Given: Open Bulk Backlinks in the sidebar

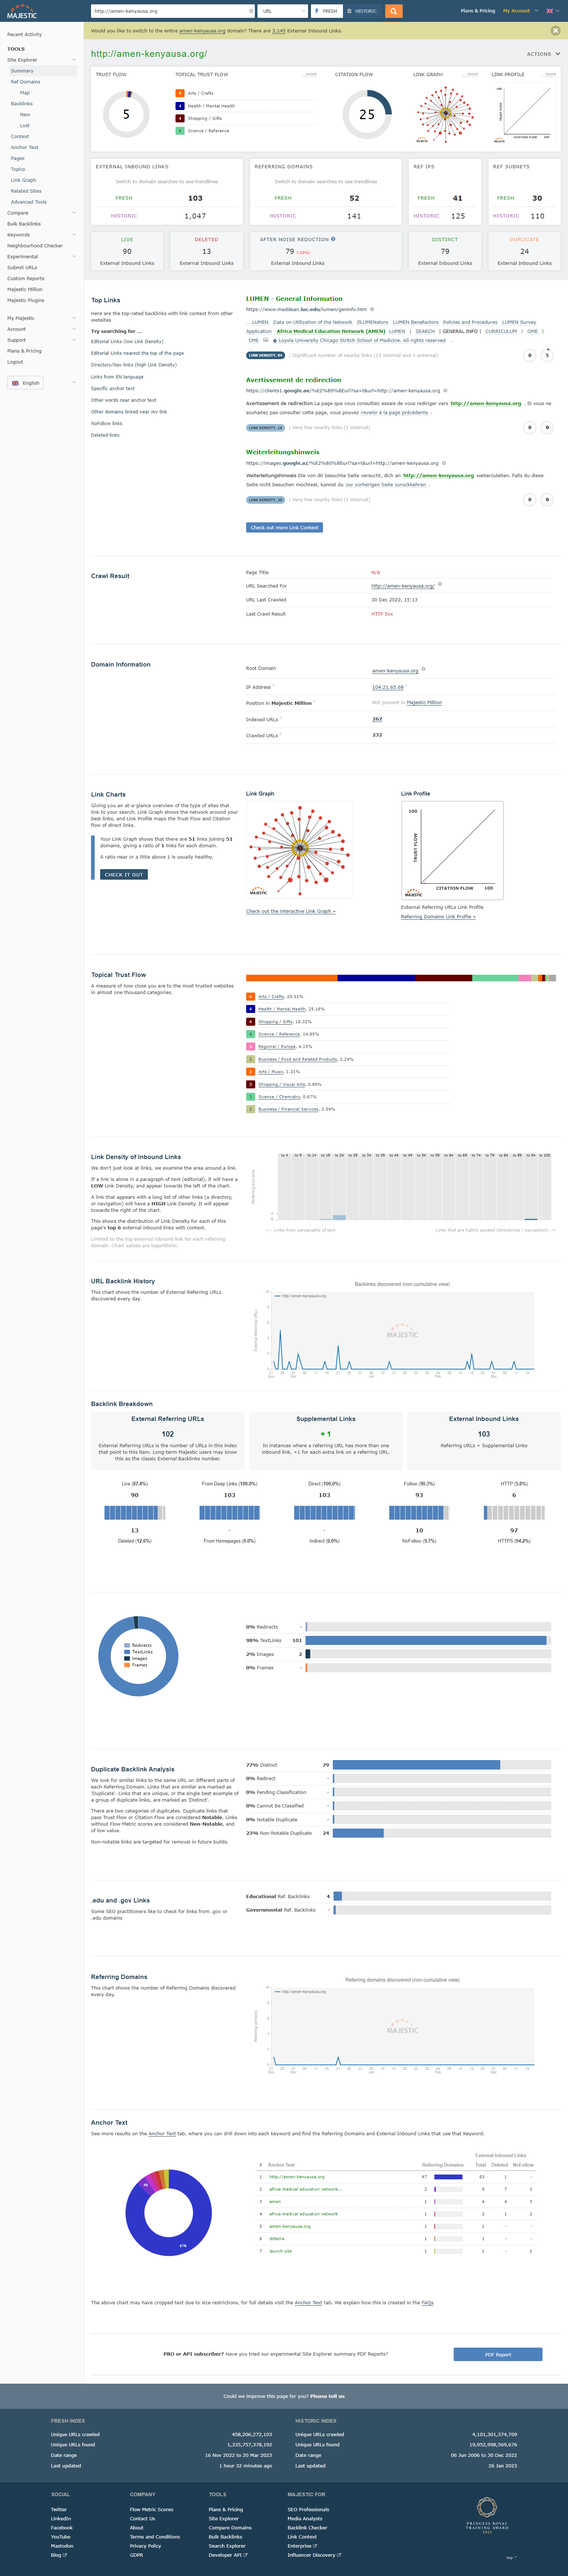Looking at the screenshot, I should (x=24, y=224).
